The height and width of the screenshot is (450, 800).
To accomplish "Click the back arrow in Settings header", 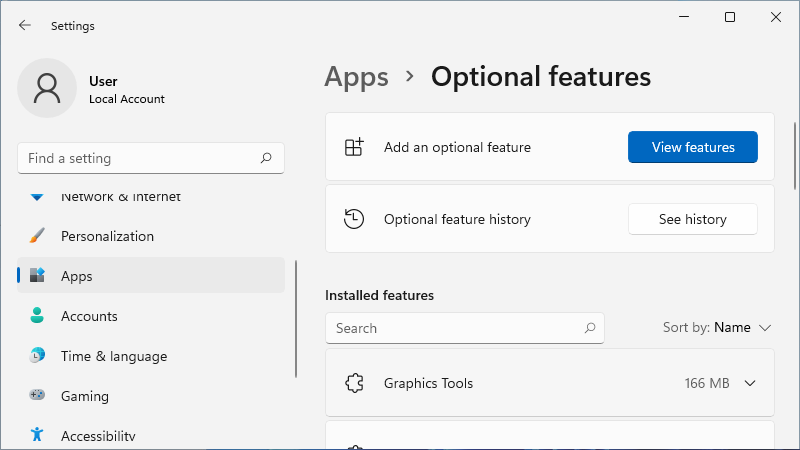I will coord(25,26).
